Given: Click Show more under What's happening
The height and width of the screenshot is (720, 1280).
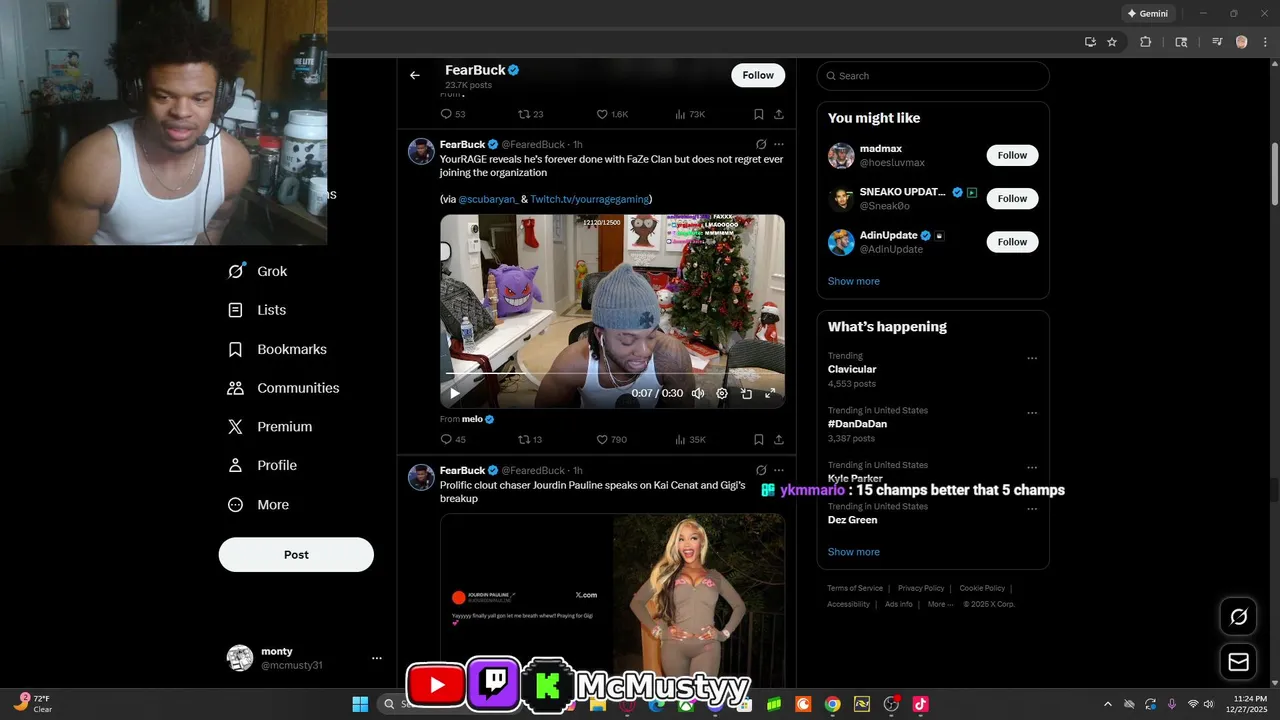Looking at the screenshot, I should (x=854, y=552).
